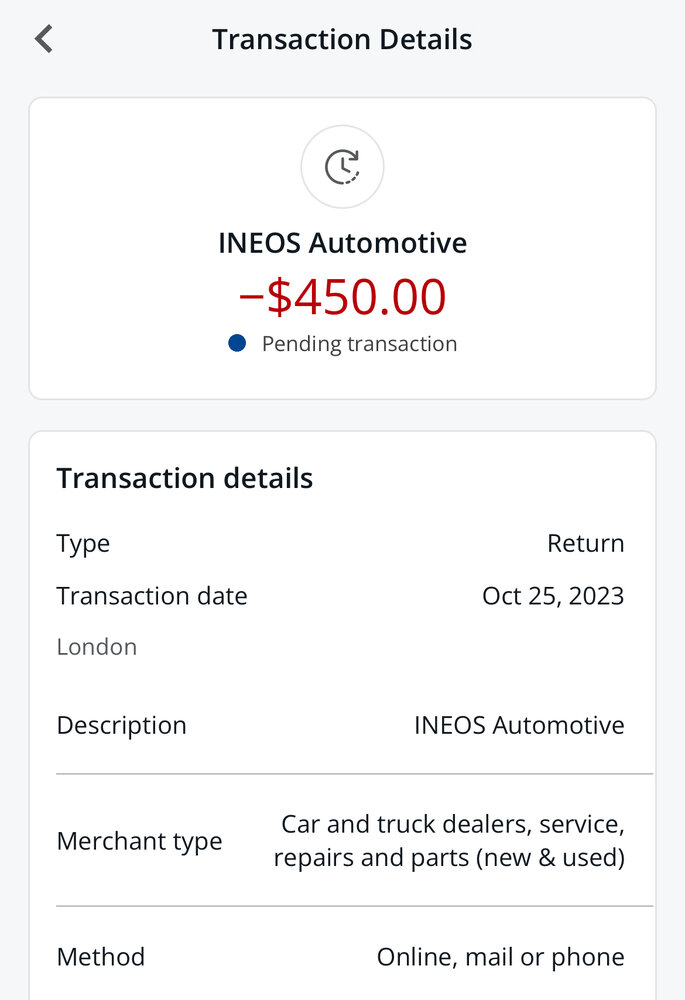Tap the Pending transaction status label
Viewport: 685px width, 1000px height.
[x=360, y=344]
